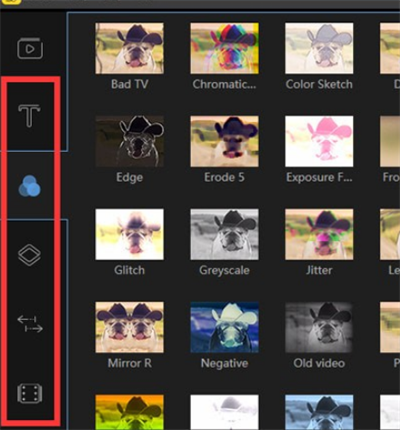
Task: Choose the Negative filter thumbnail
Action: pyautogui.click(x=224, y=327)
